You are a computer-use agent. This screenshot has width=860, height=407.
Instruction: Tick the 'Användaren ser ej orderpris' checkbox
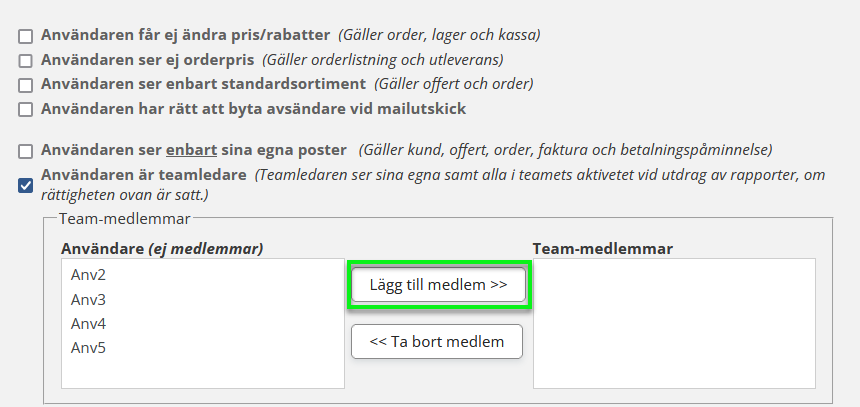pos(26,60)
